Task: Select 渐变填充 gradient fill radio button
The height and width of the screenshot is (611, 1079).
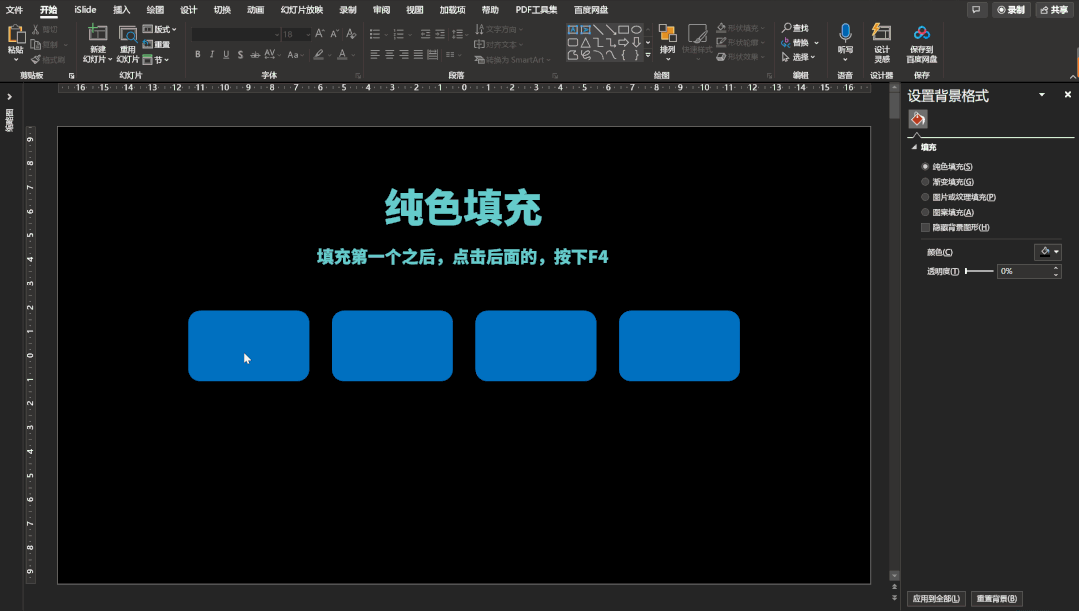Action: (x=925, y=182)
